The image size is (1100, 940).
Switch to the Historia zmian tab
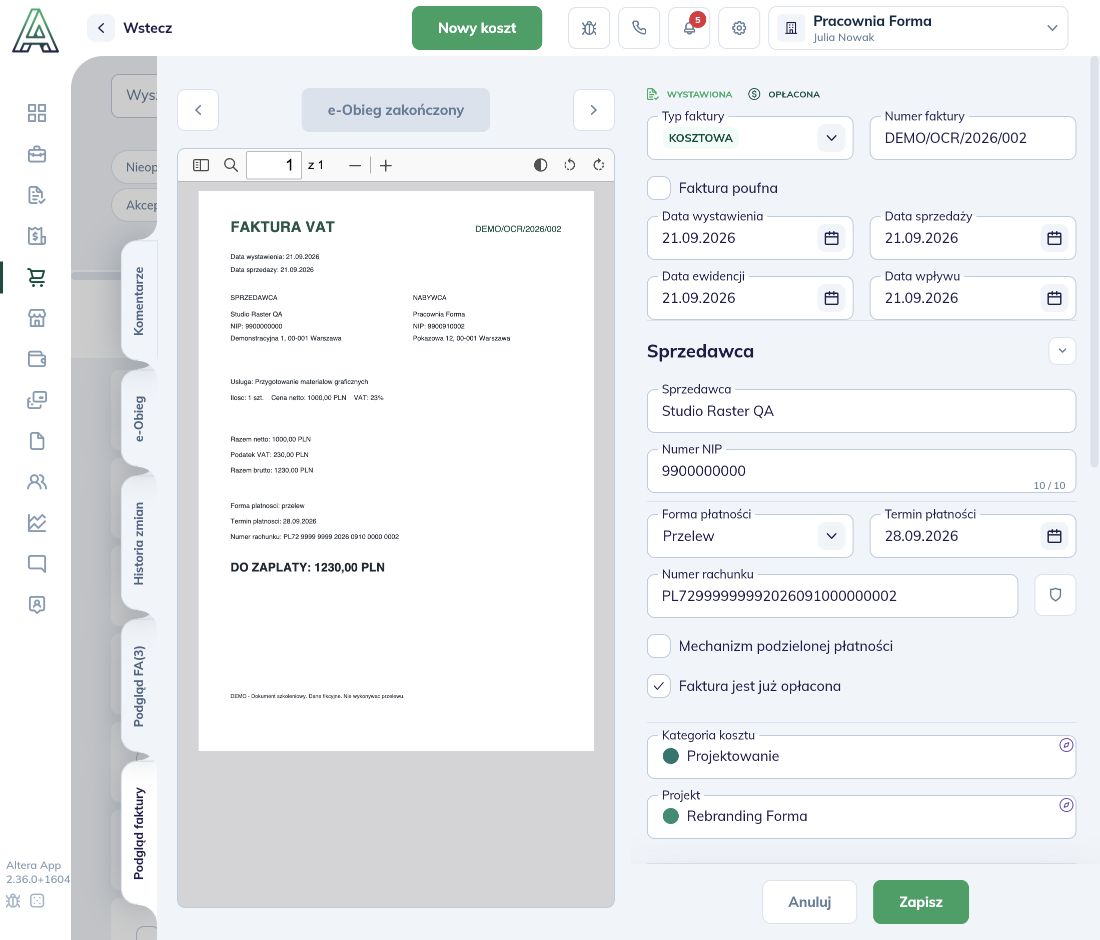tap(139, 544)
